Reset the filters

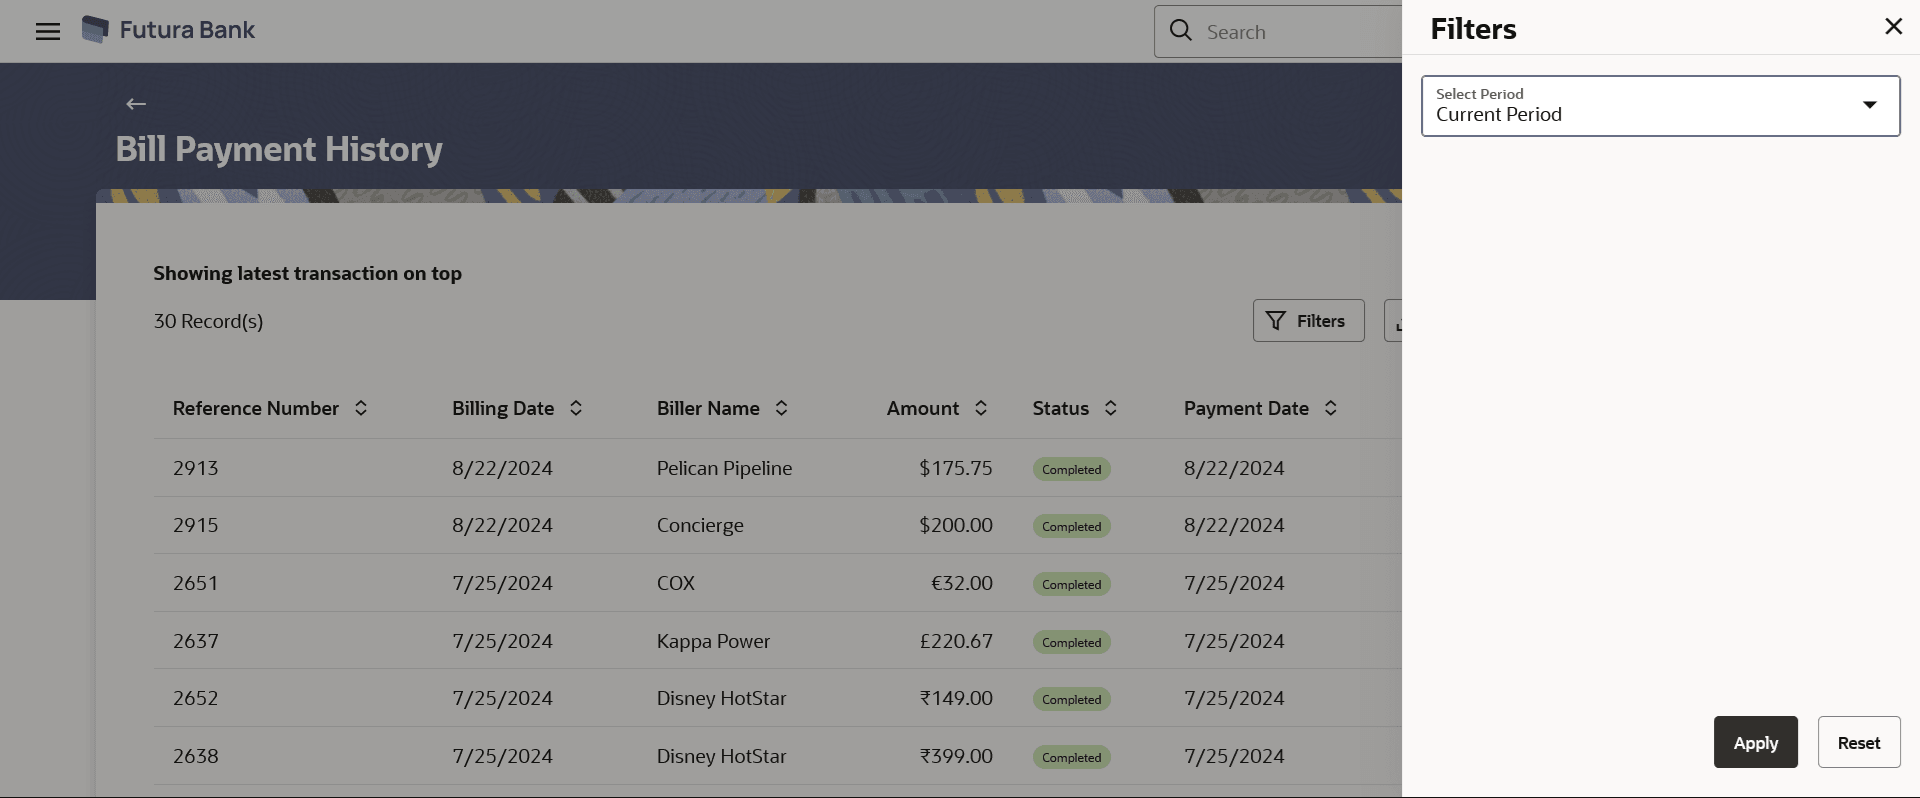click(1858, 742)
